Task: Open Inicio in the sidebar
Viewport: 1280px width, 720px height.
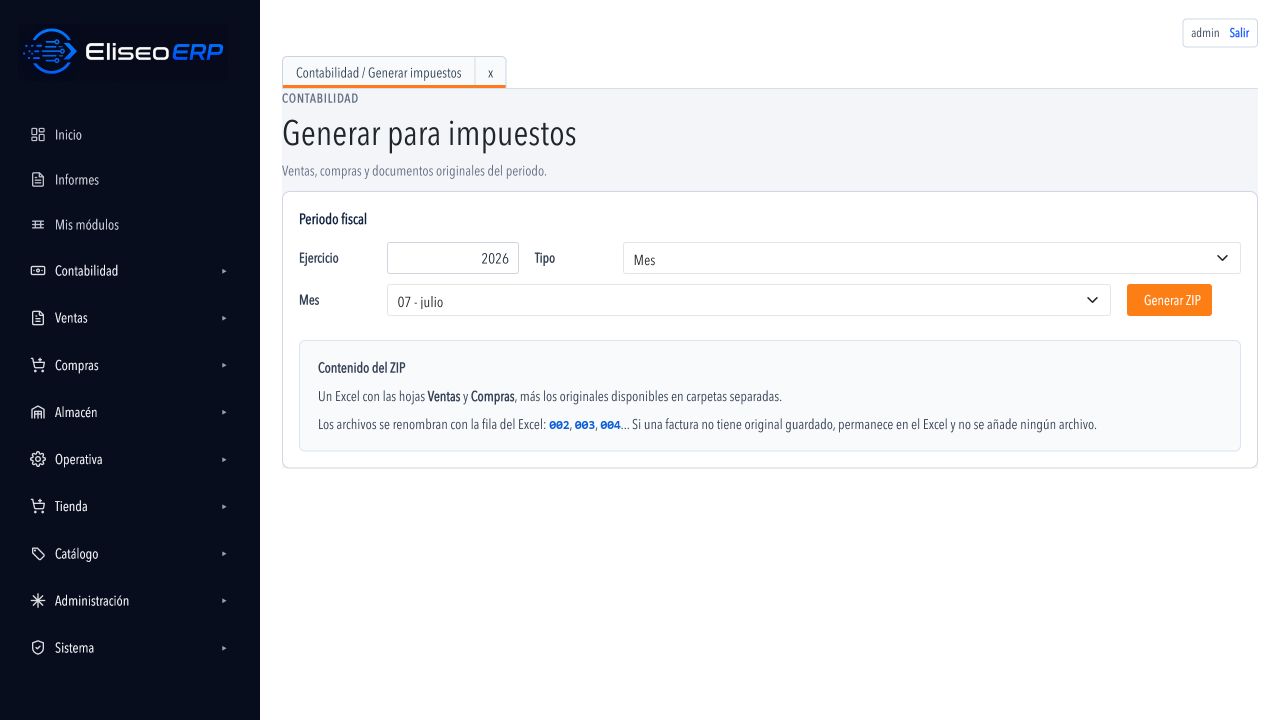Action: click(x=130, y=134)
